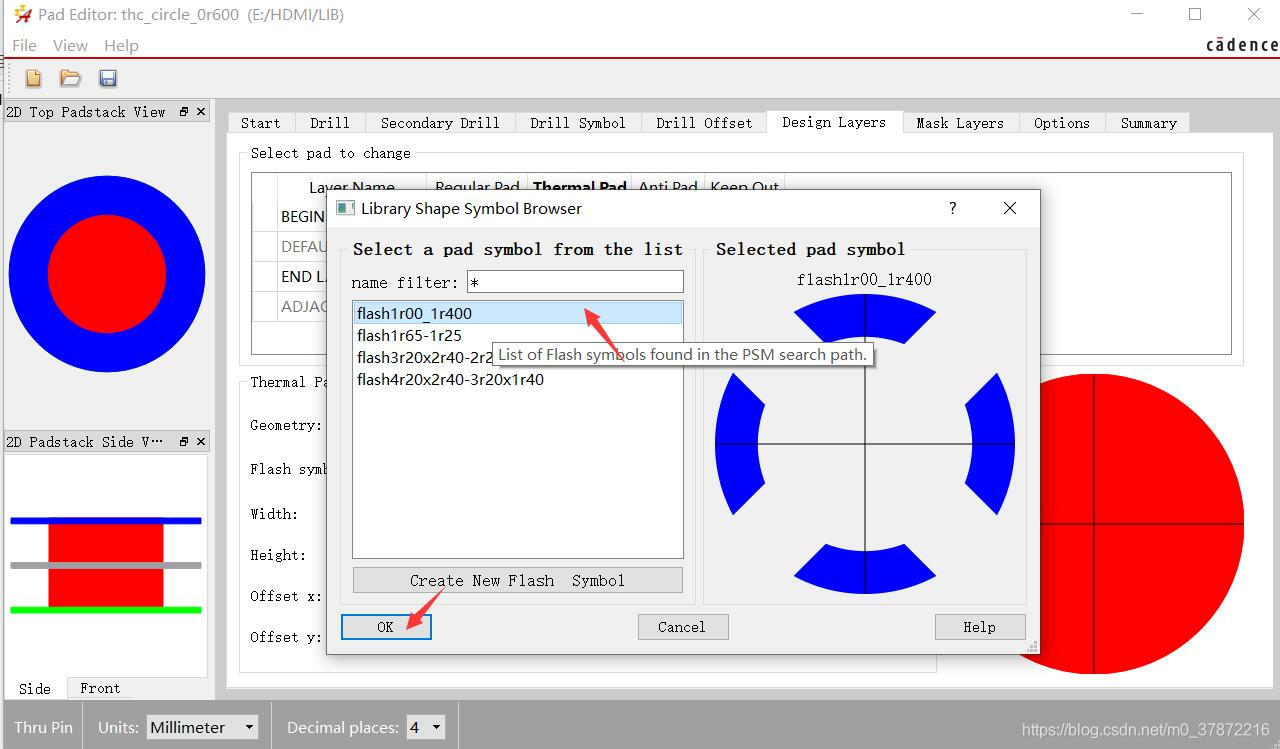Screen dimensions: 1280x749
Task: Open the Decimal places dropdown
Action: pos(425,727)
